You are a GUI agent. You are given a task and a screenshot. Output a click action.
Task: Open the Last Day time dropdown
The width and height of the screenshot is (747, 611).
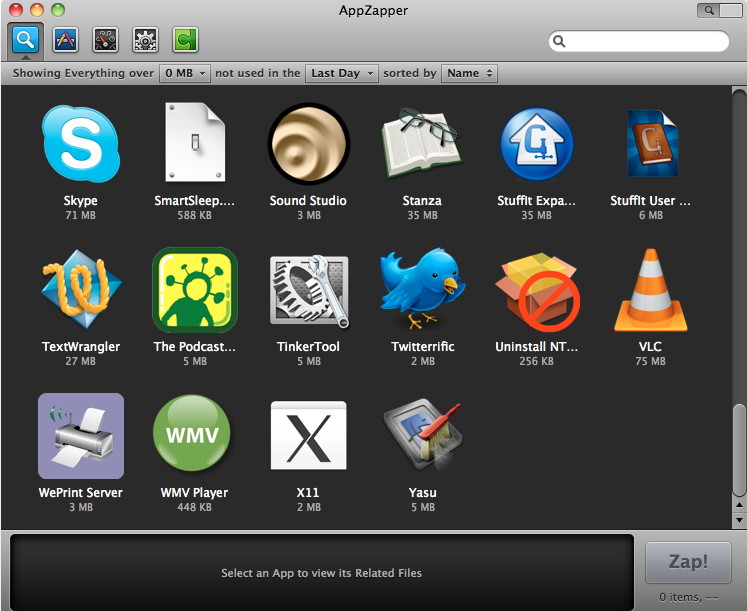[342, 73]
